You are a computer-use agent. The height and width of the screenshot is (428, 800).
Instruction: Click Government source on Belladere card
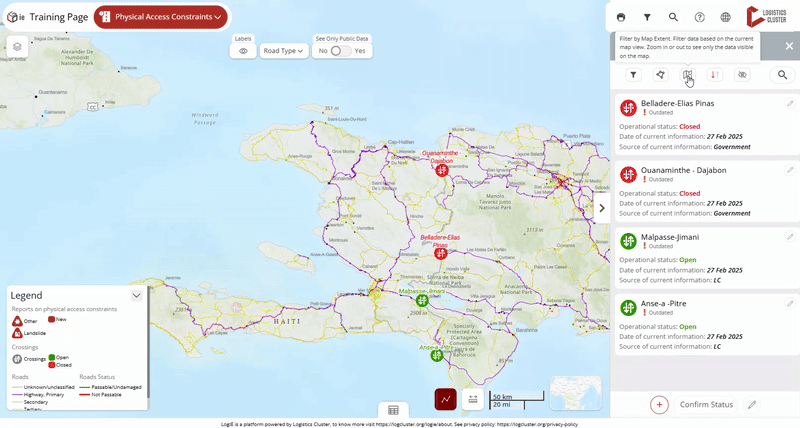[x=732, y=147]
